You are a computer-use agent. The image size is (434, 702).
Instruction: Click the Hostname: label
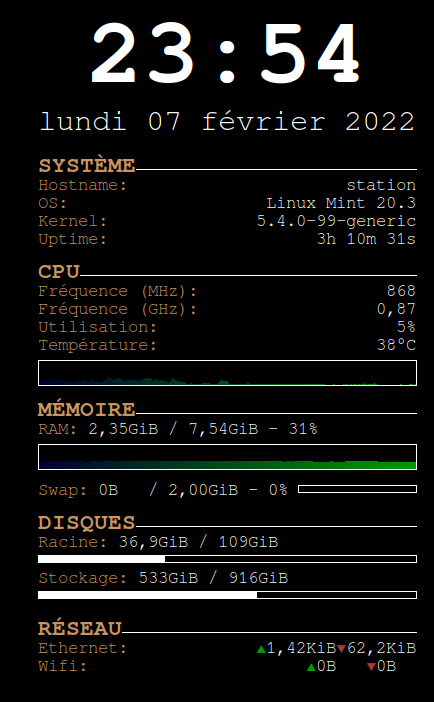pyautogui.click(x=83, y=185)
